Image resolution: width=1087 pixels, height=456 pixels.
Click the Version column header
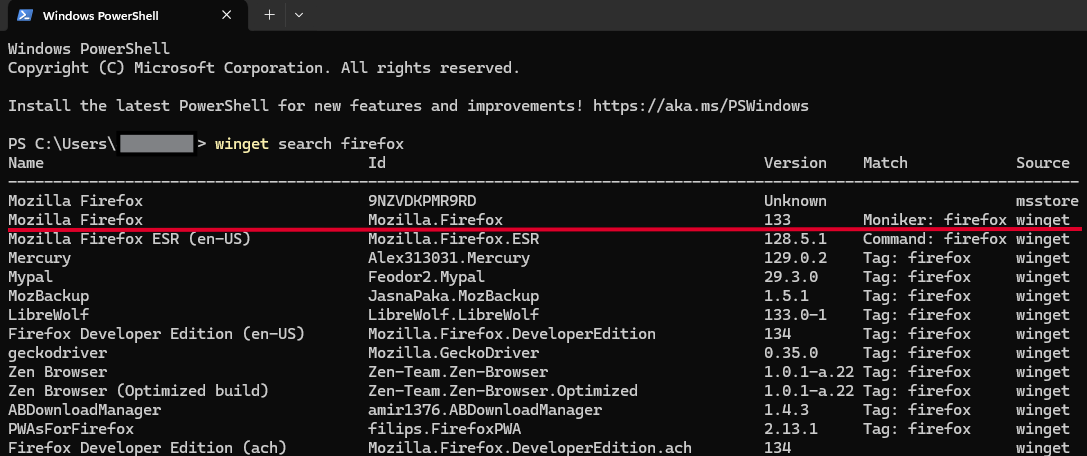coord(795,163)
